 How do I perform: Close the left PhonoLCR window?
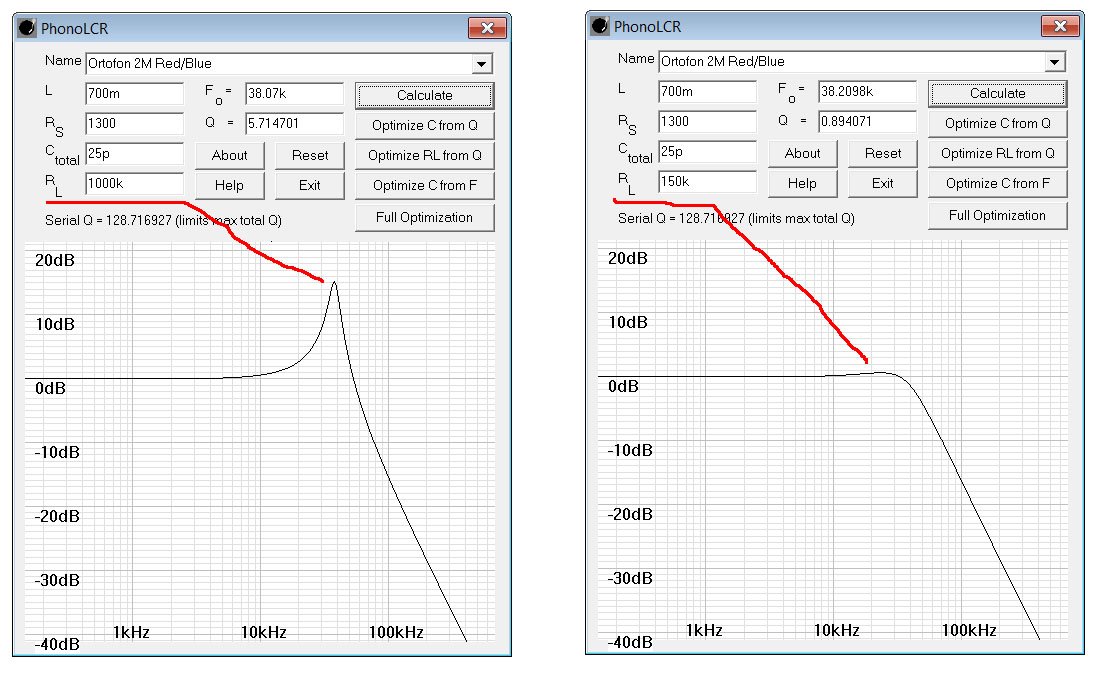point(487,28)
